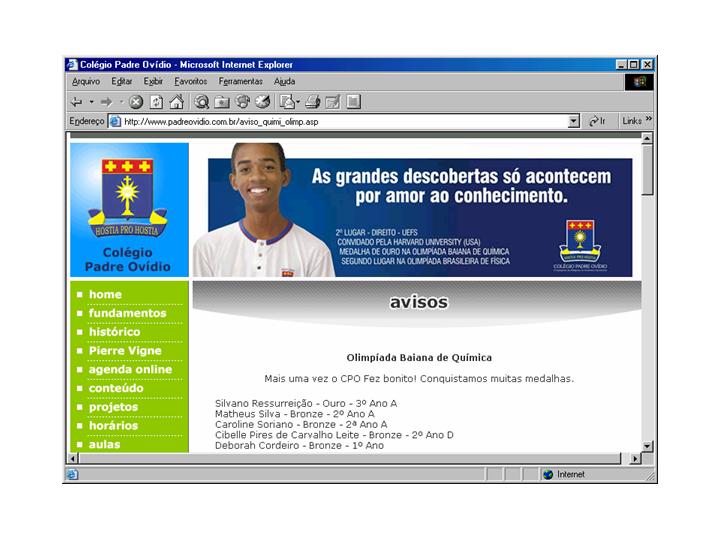Click the 'avisos' section header
Viewport: 720px width, 540px height.
click(x=418, y=302)
